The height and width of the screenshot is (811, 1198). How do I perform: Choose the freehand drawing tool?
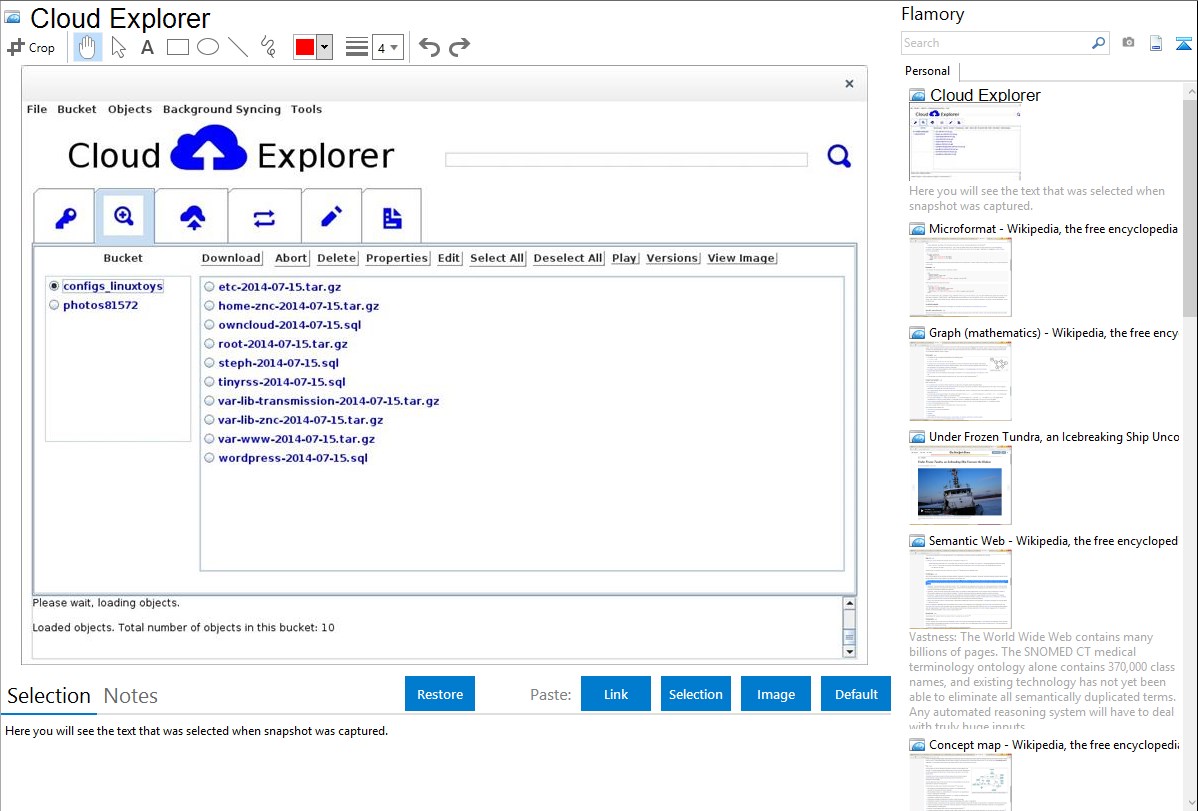pyautogui.click(x=268, y=47)
